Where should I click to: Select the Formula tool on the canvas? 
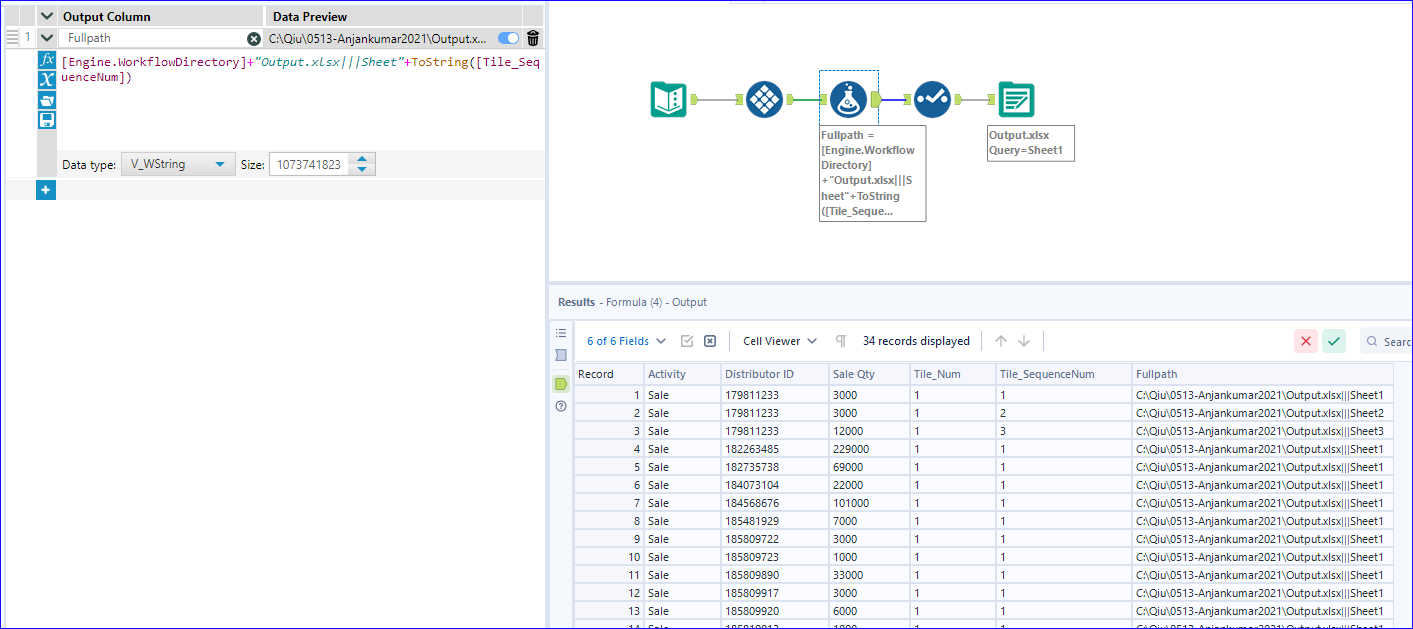point(848,100)
